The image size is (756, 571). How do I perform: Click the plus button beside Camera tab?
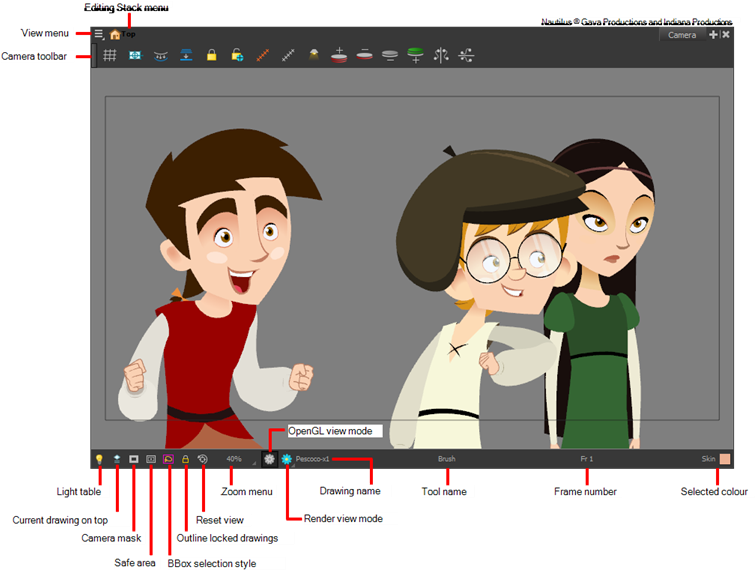713,35
